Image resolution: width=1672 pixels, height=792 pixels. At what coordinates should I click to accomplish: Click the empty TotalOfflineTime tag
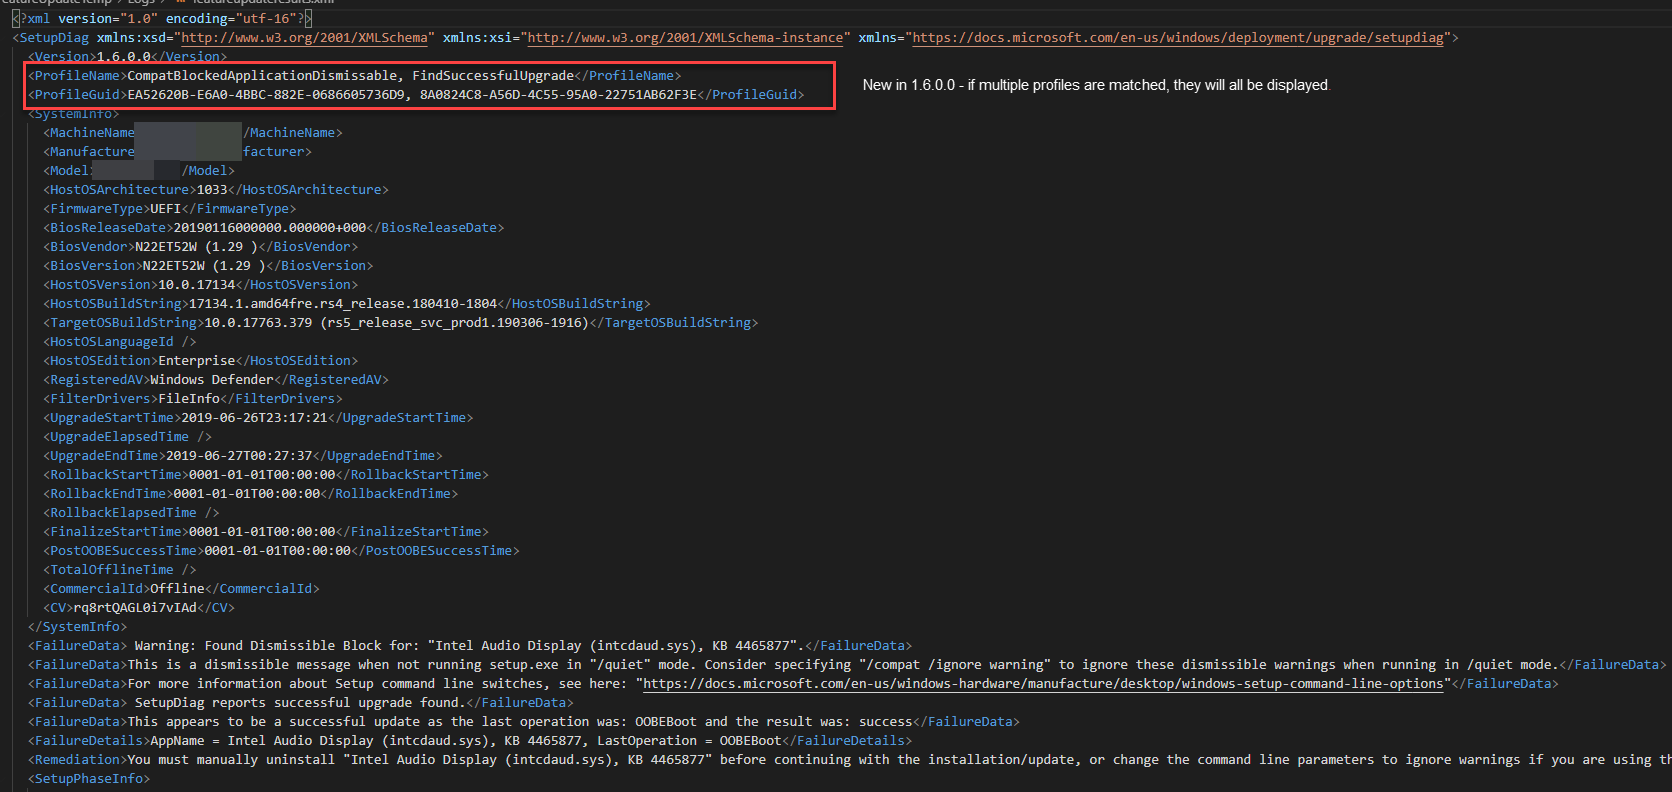click(120, 569)
